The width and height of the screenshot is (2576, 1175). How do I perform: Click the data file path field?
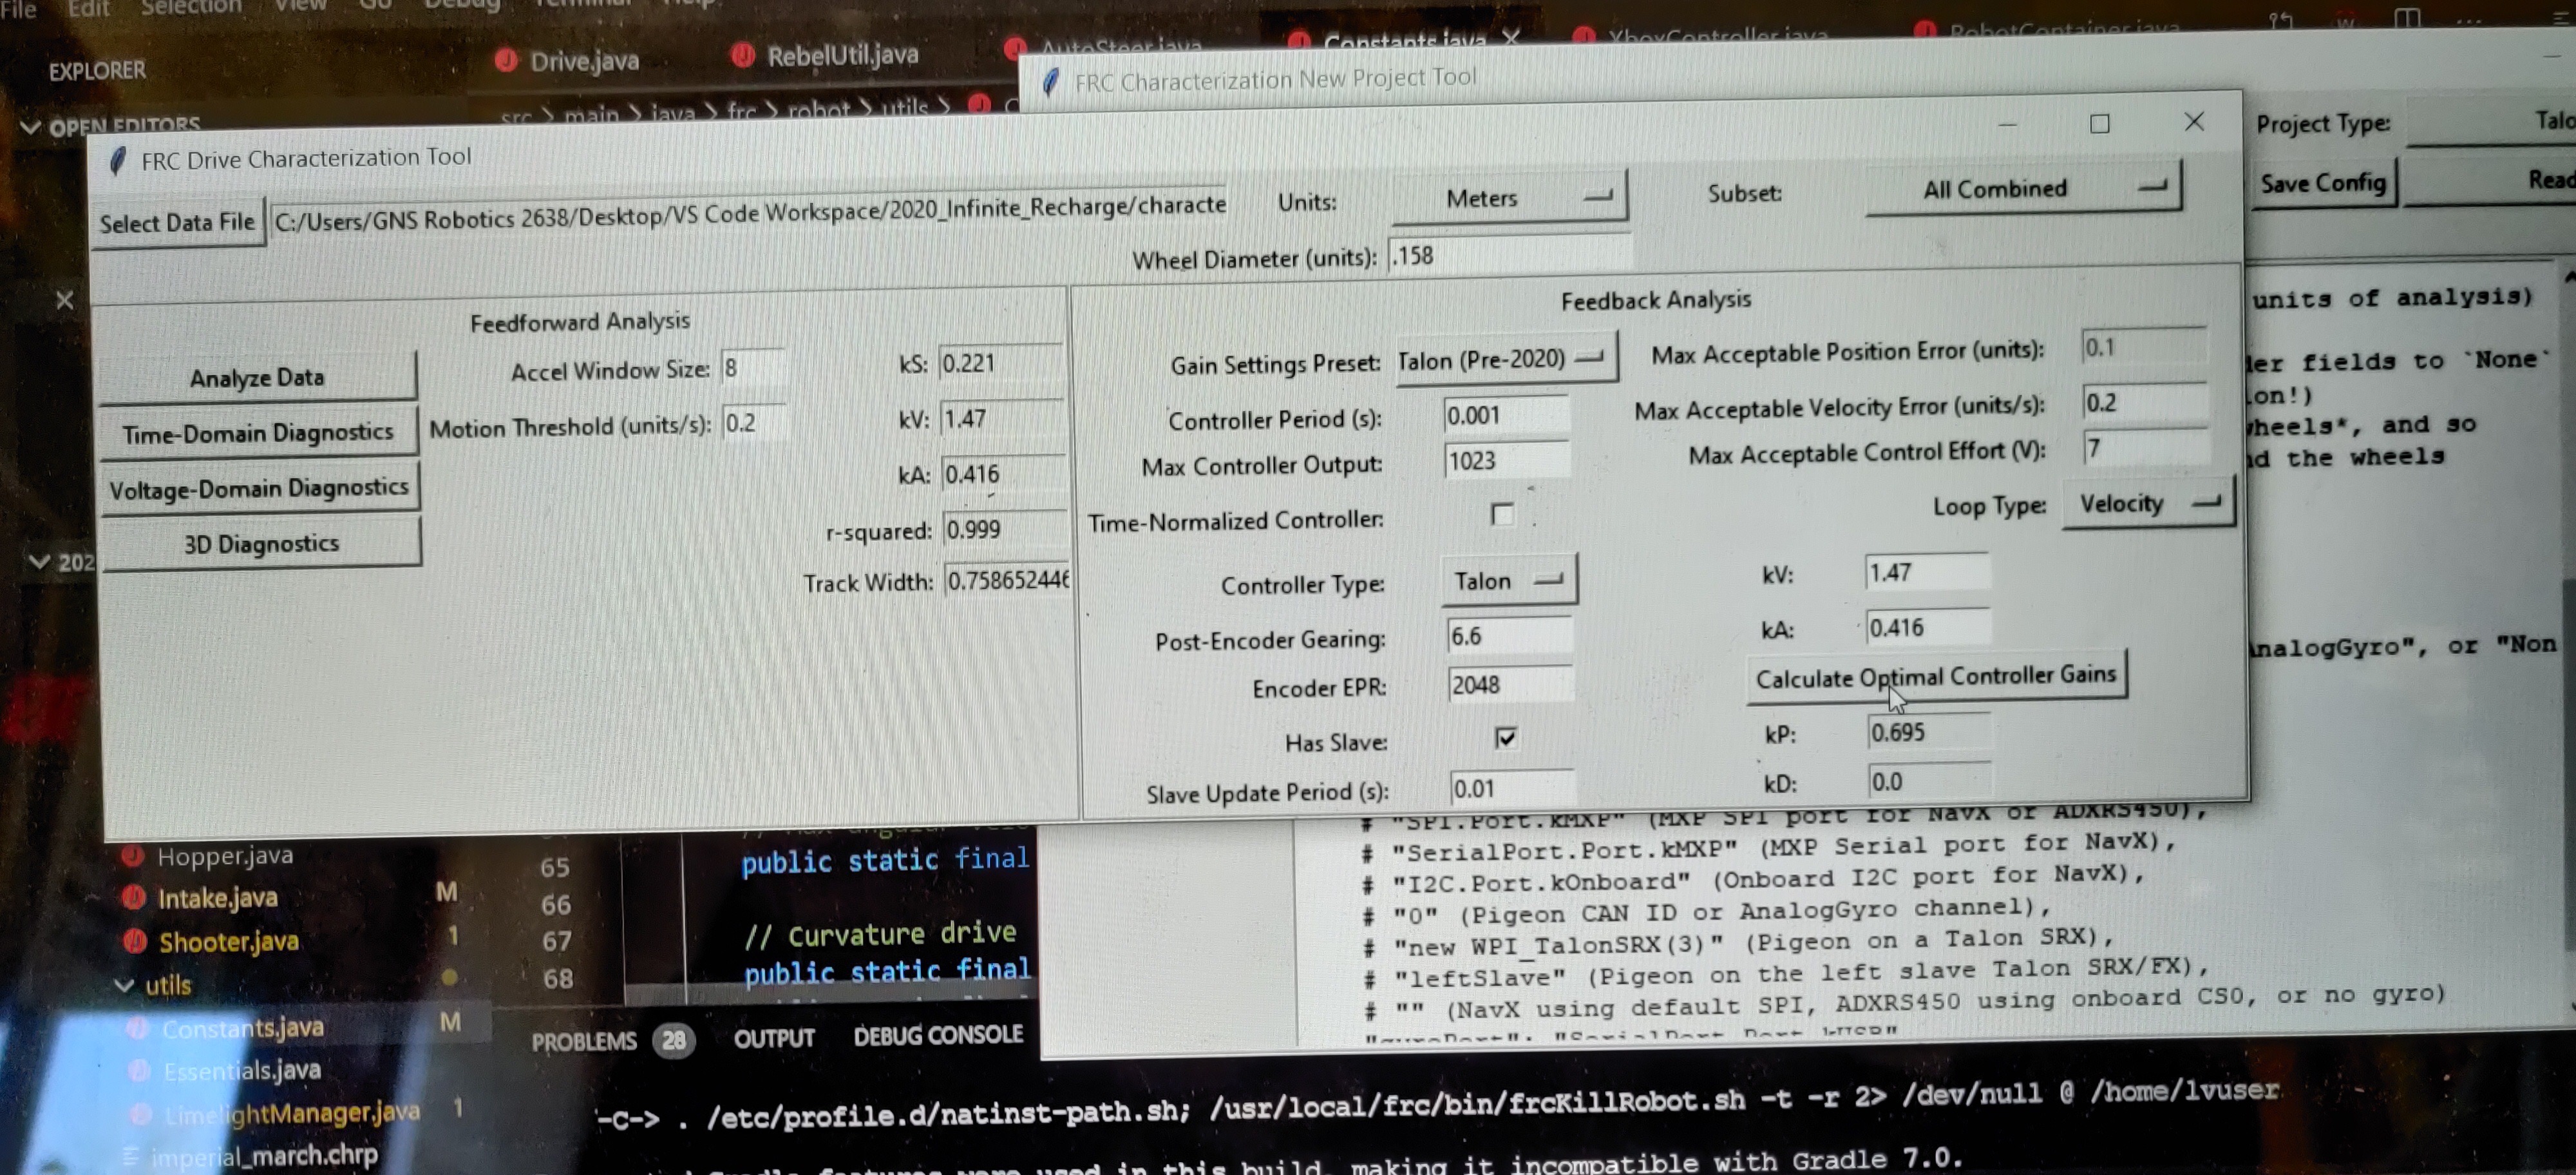point(748,212)
